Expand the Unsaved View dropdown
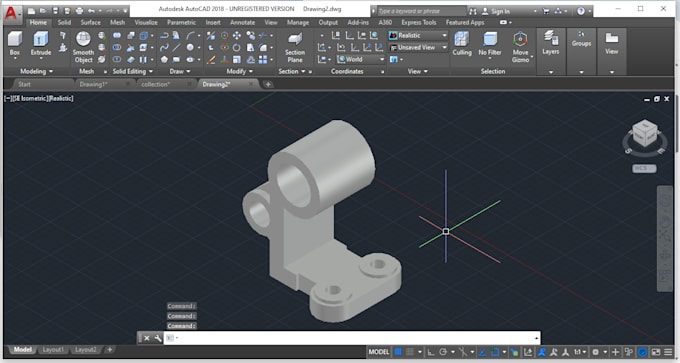Screen dimensions: 680x363 coord(418,47)
